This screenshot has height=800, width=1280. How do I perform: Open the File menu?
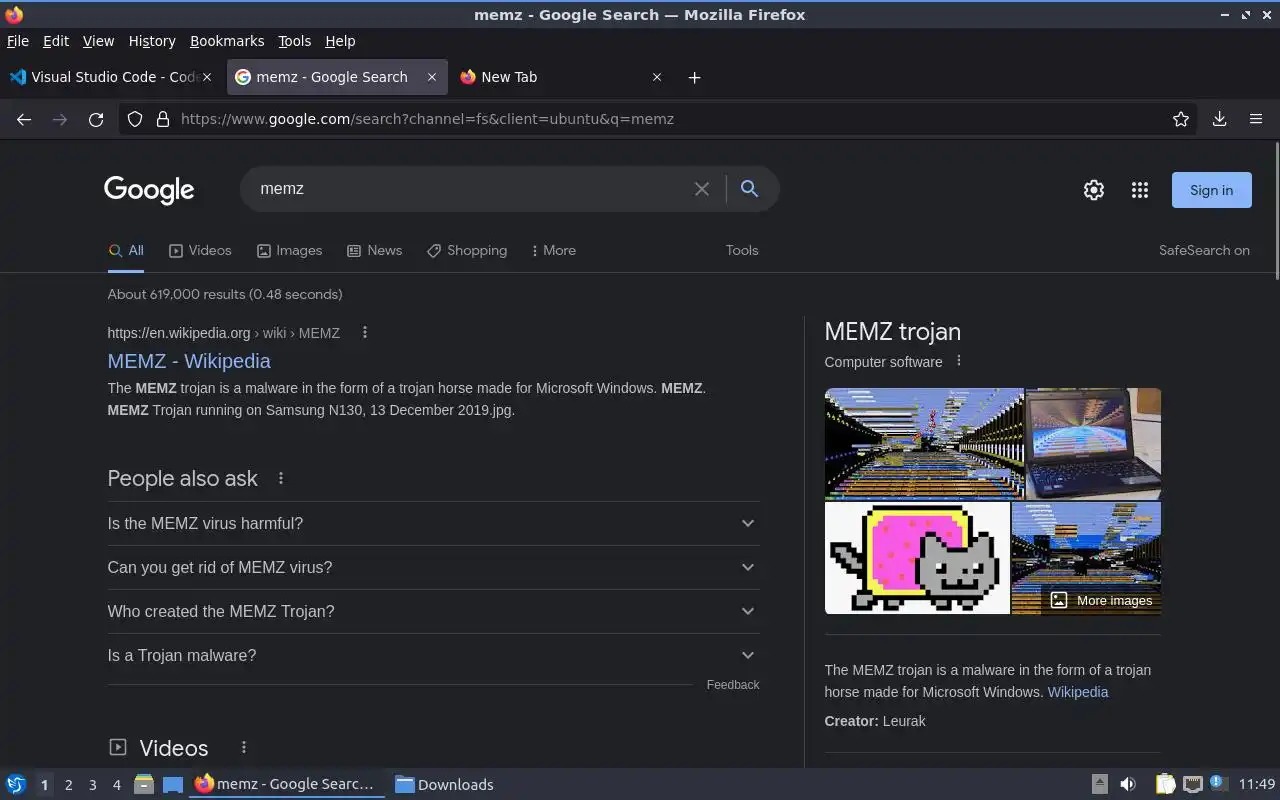pyautogui.click(x=17, y=41)
